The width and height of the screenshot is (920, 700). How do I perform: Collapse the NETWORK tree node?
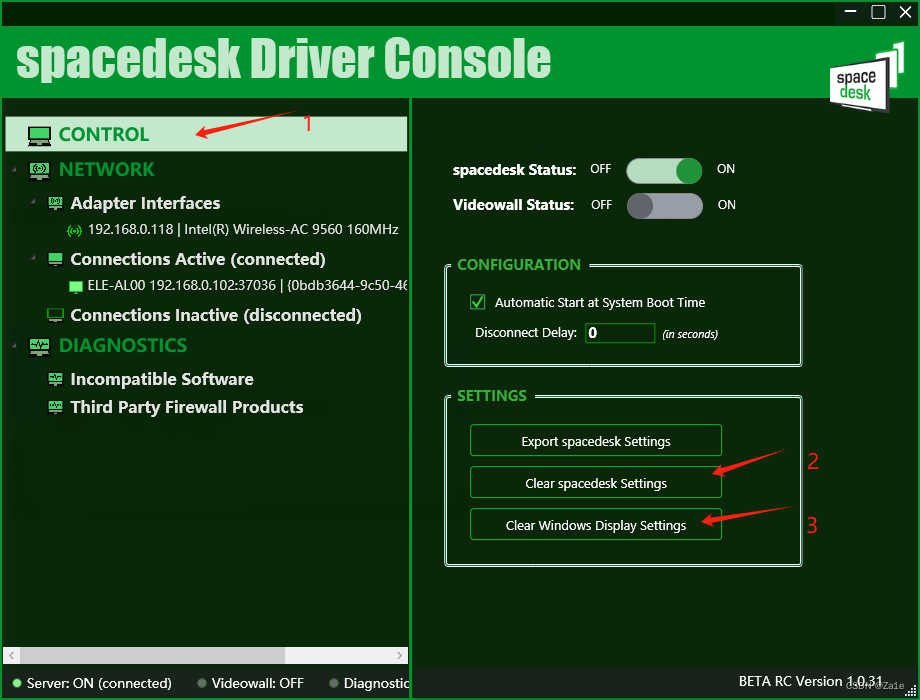click(14, 170)
